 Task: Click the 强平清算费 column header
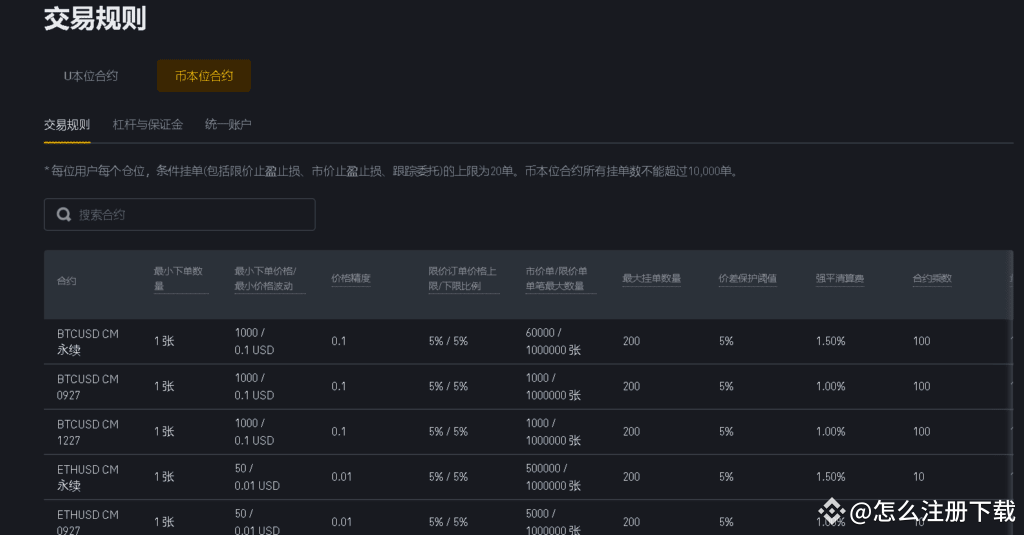point(840,279)
